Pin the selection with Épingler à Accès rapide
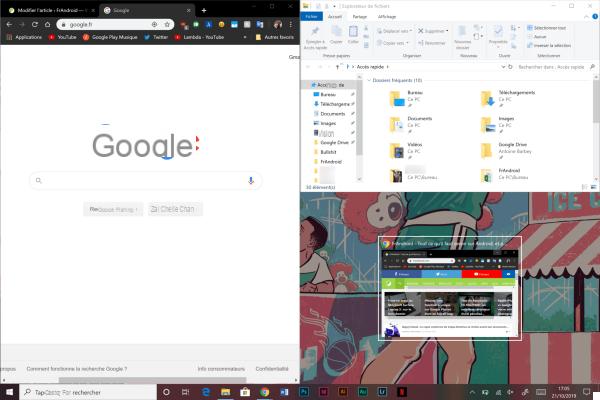The height and width of the screenshot is (400, 600). (315, 38)
